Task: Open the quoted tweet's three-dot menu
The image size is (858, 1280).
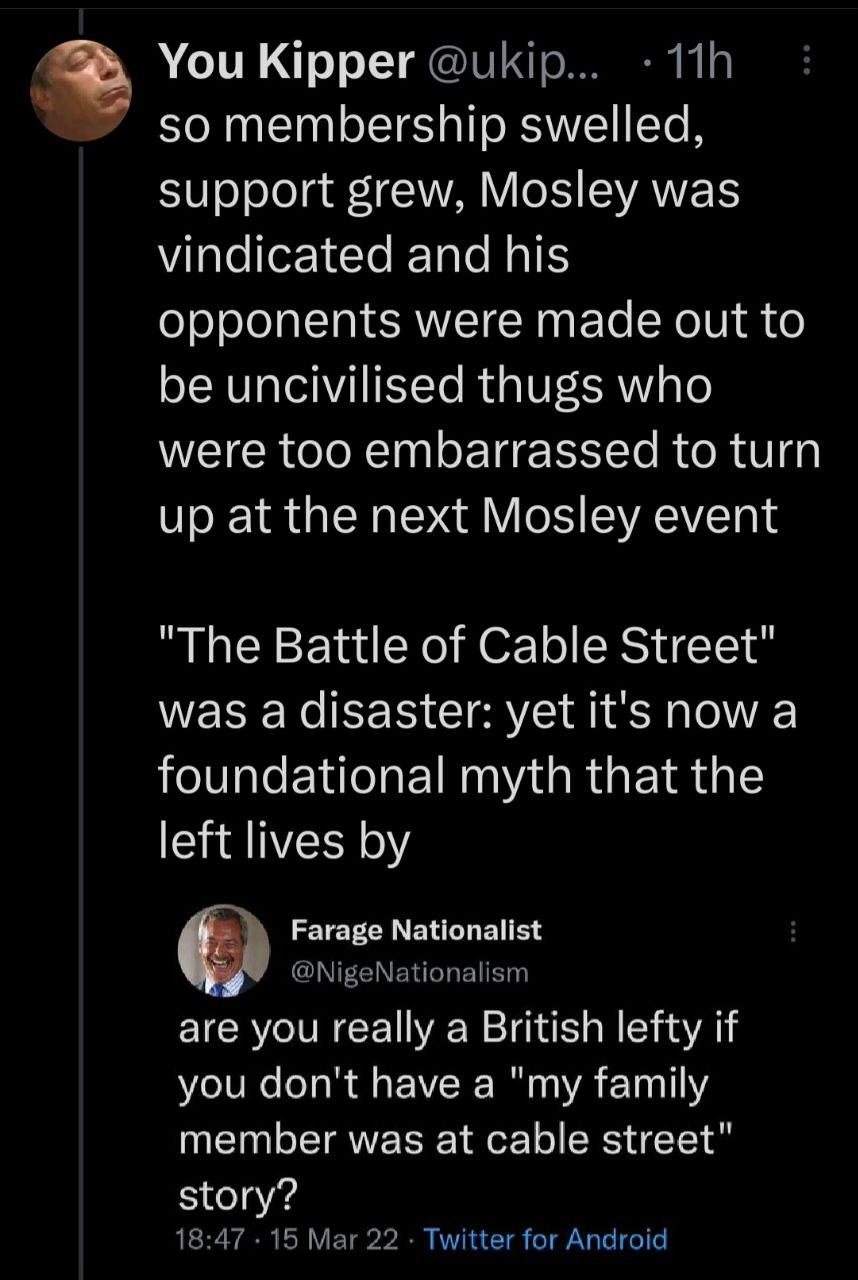Action: (x=793, y=932)
